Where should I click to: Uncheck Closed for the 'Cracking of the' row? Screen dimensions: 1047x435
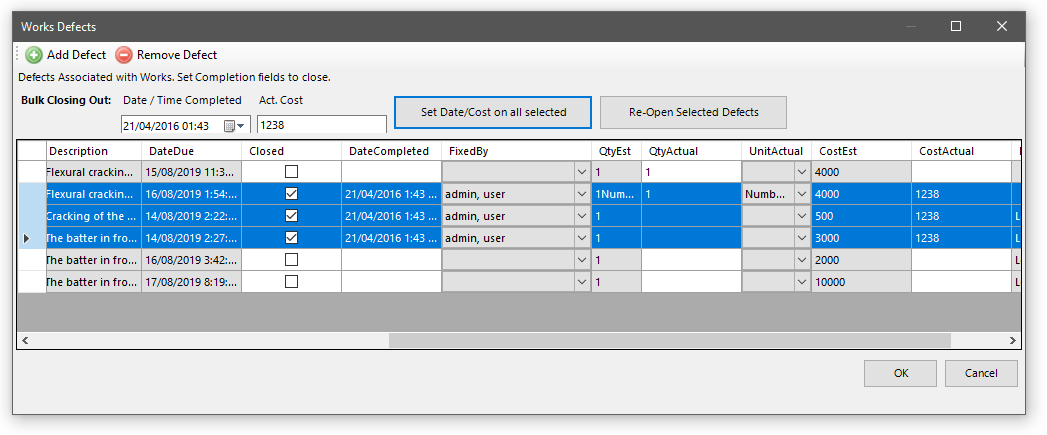291,216
